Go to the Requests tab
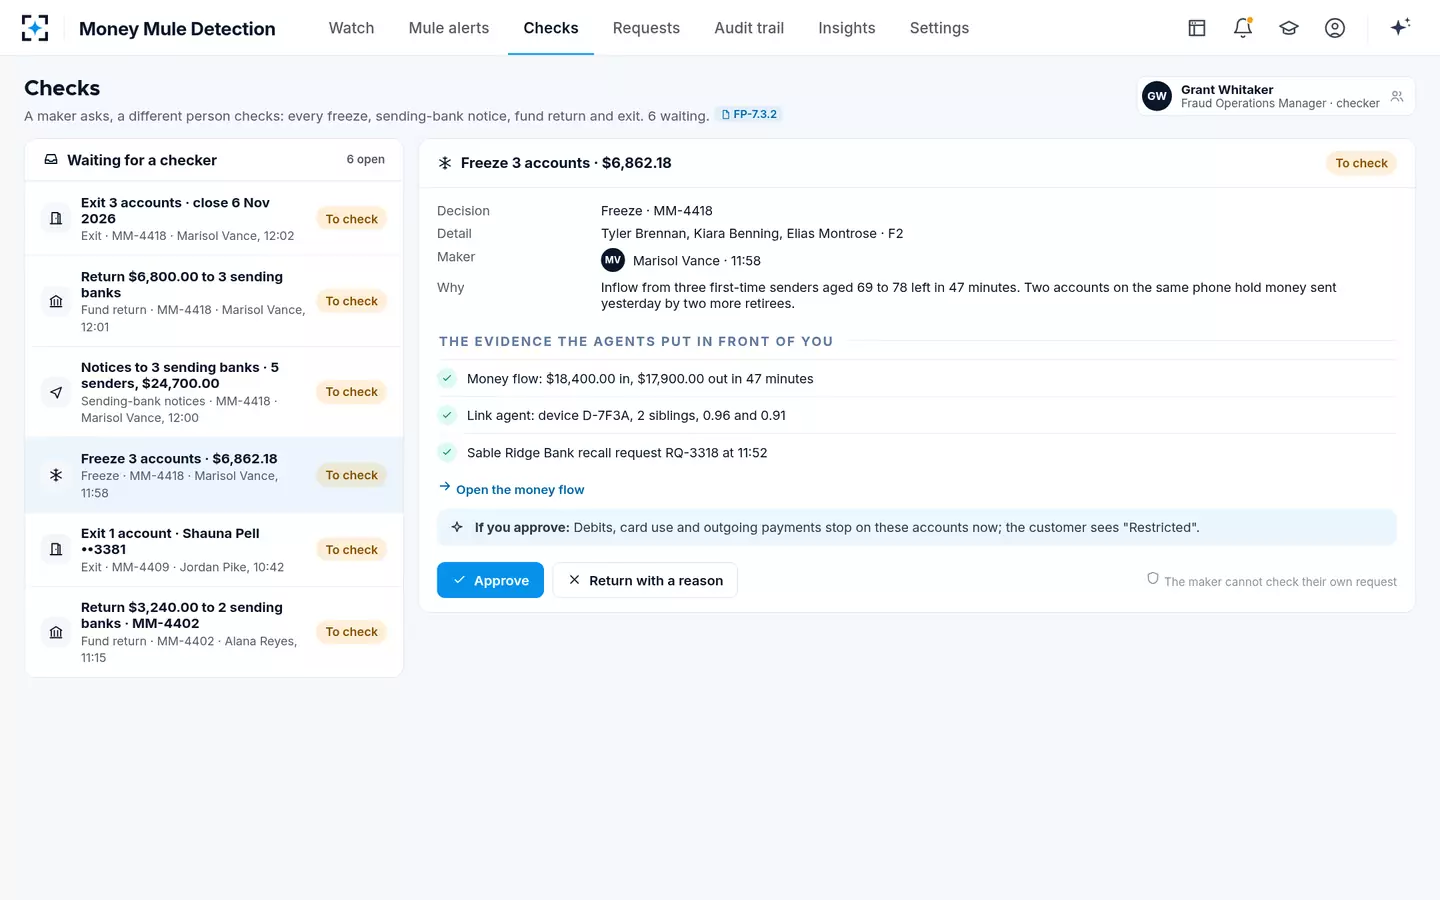 click(x=646, y=28)
